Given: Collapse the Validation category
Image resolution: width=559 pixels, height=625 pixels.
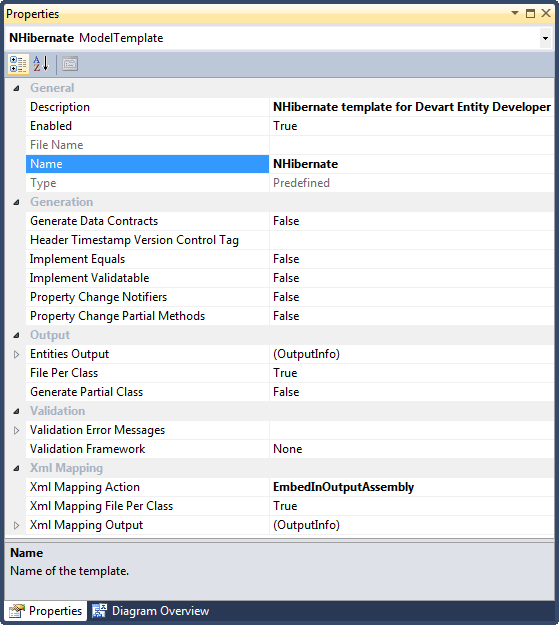Looking at the screenshot, I should click(16, 411).
